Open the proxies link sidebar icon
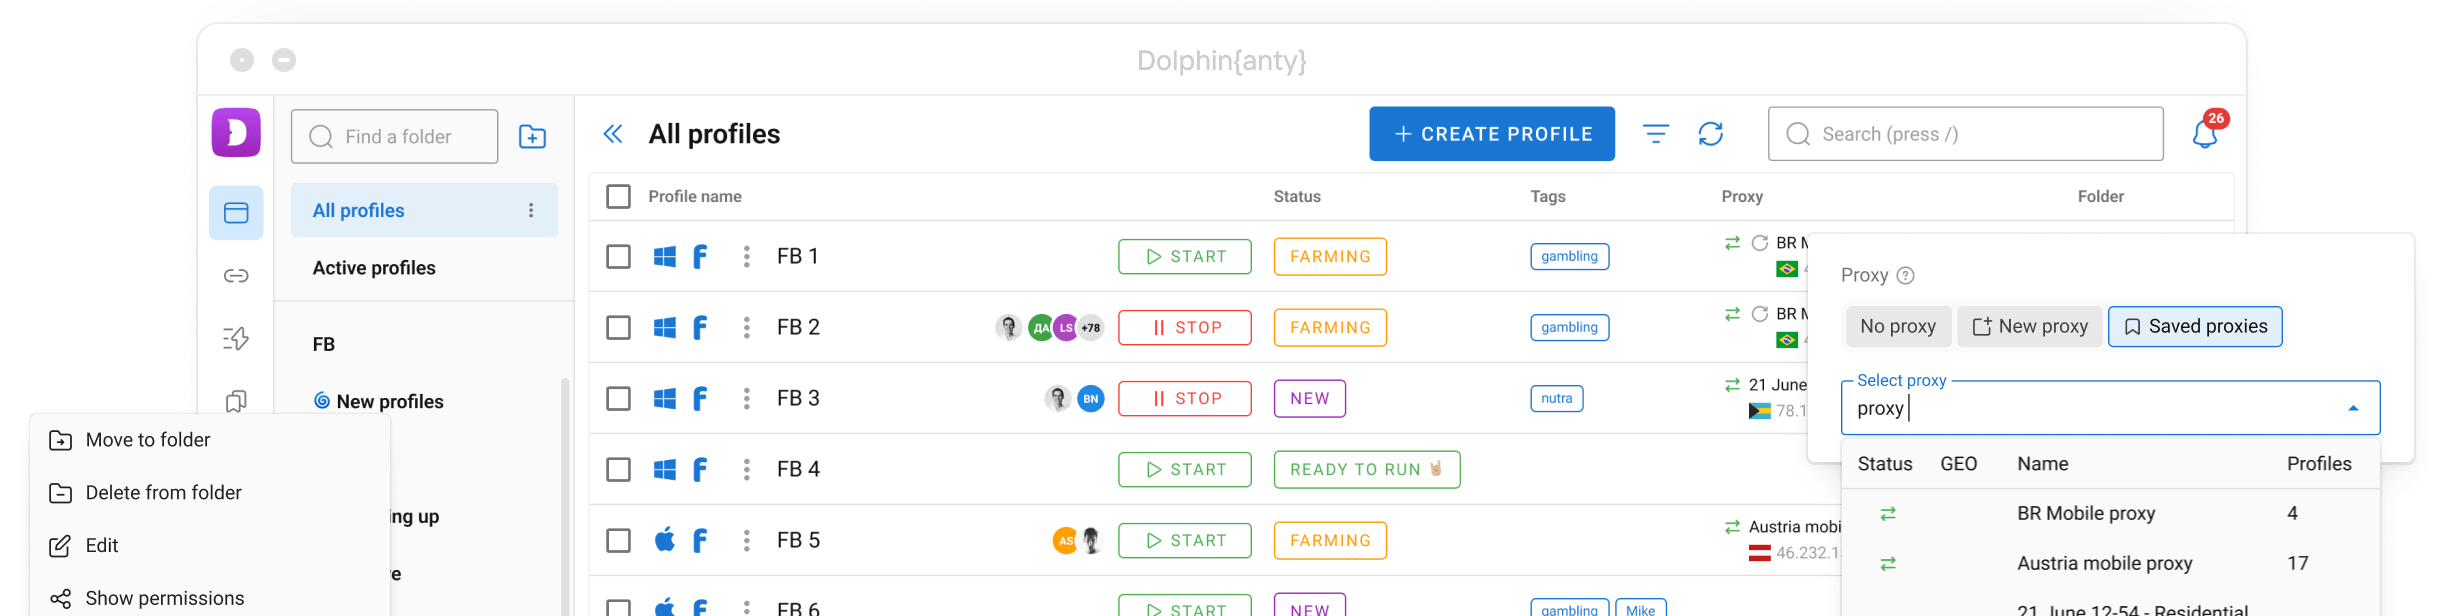2444x616 pixels. pos(236,276)
